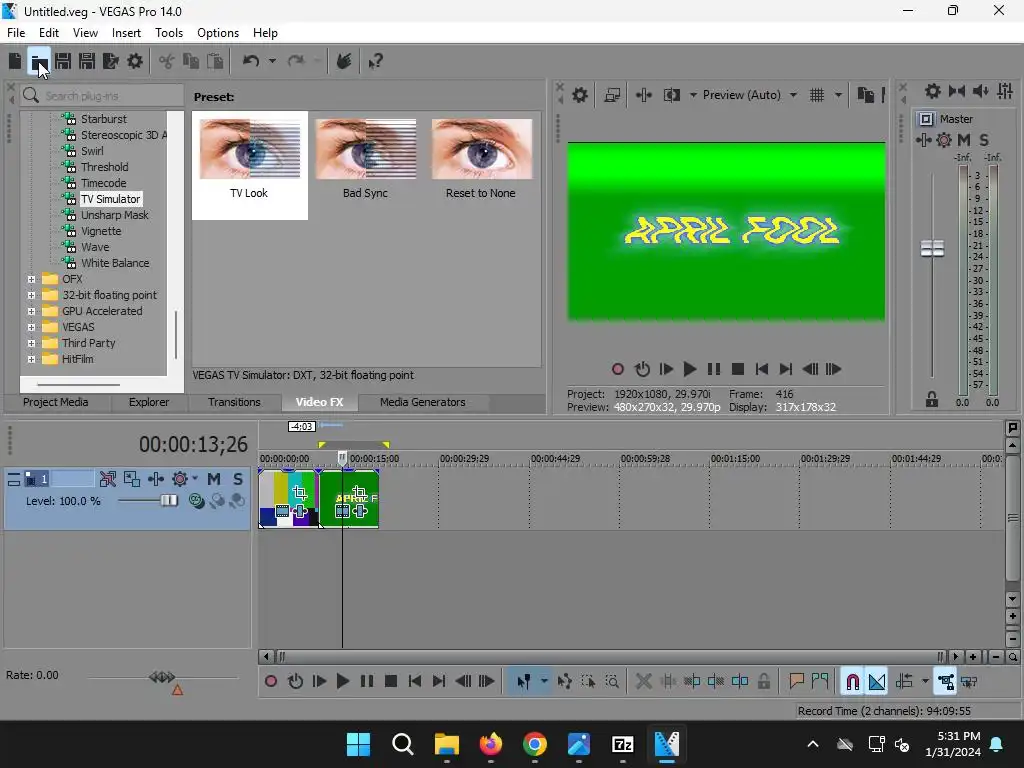The width and height of the screenshot is (1024, 768).
Task: Click the Trim timeline tool icon
Action: pos(668,682)
